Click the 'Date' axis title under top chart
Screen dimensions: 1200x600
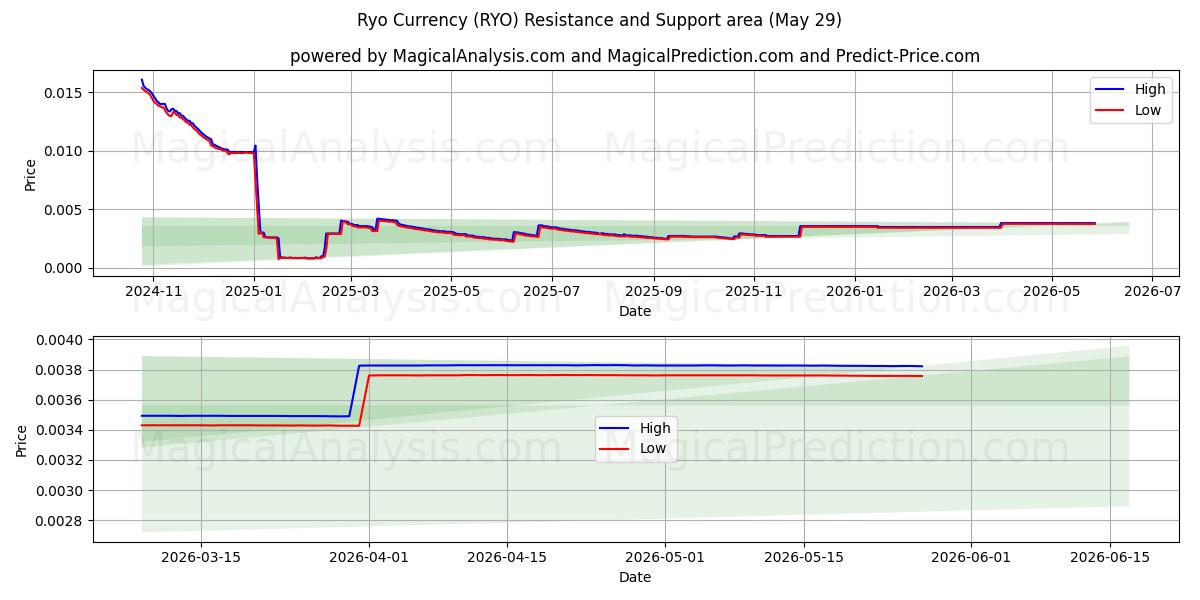tap(635, 311)
